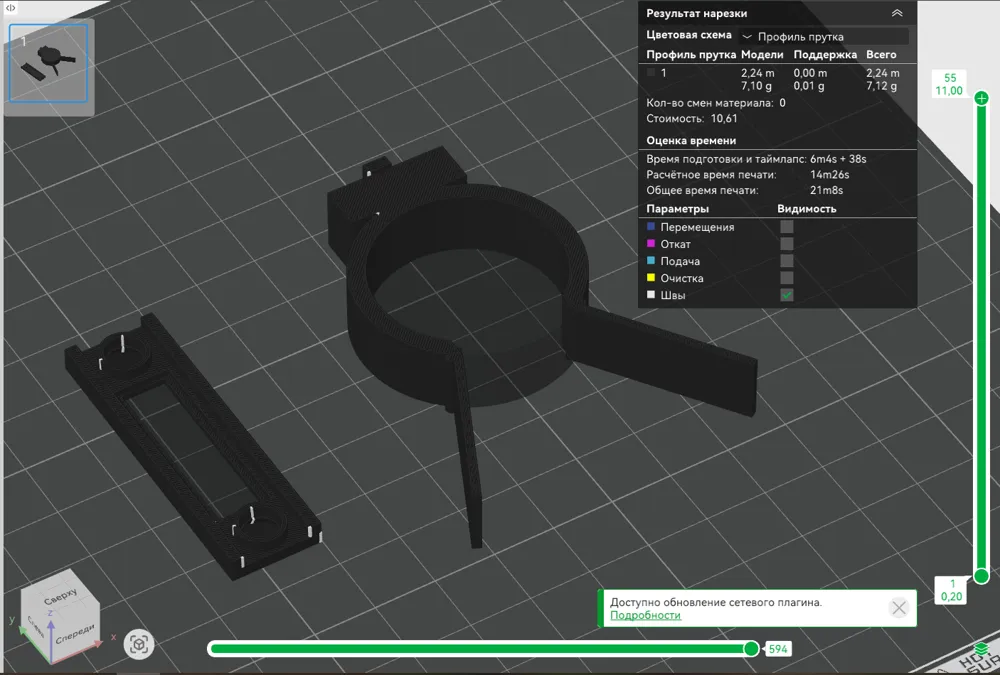Click the green plus above the layer slider

tap(981, 97)
